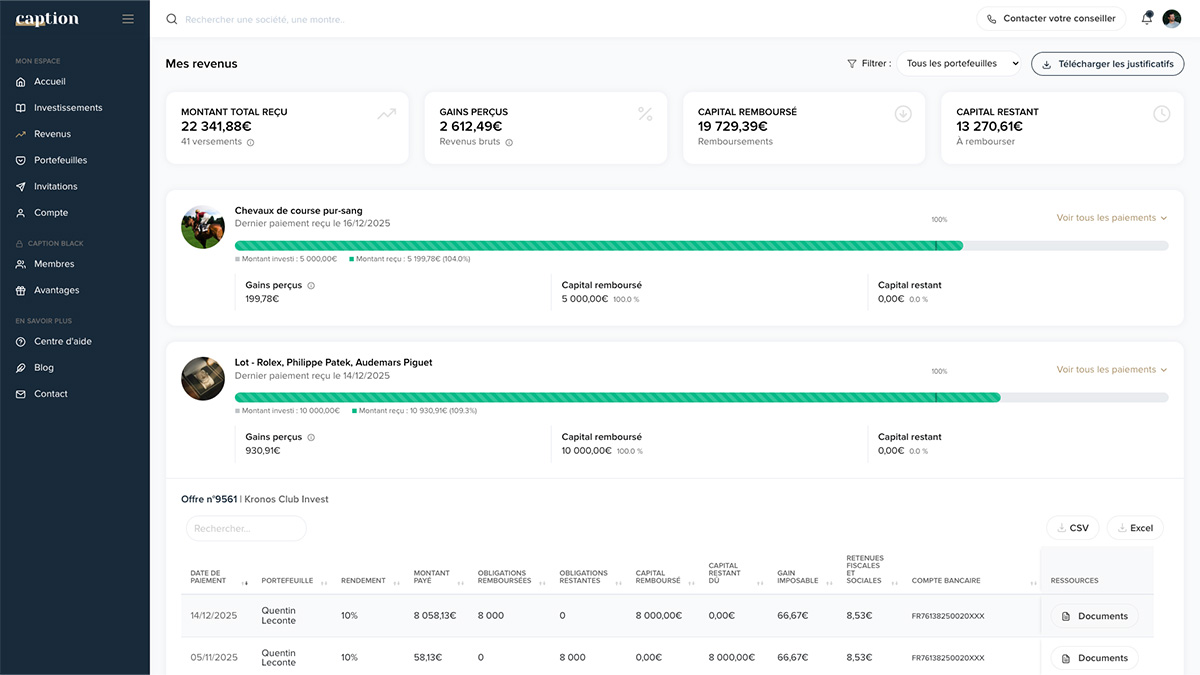The image size is (1200, 675).
Task: Click info icon next to Gains perçus 199,78€
Action: point(311,286)
